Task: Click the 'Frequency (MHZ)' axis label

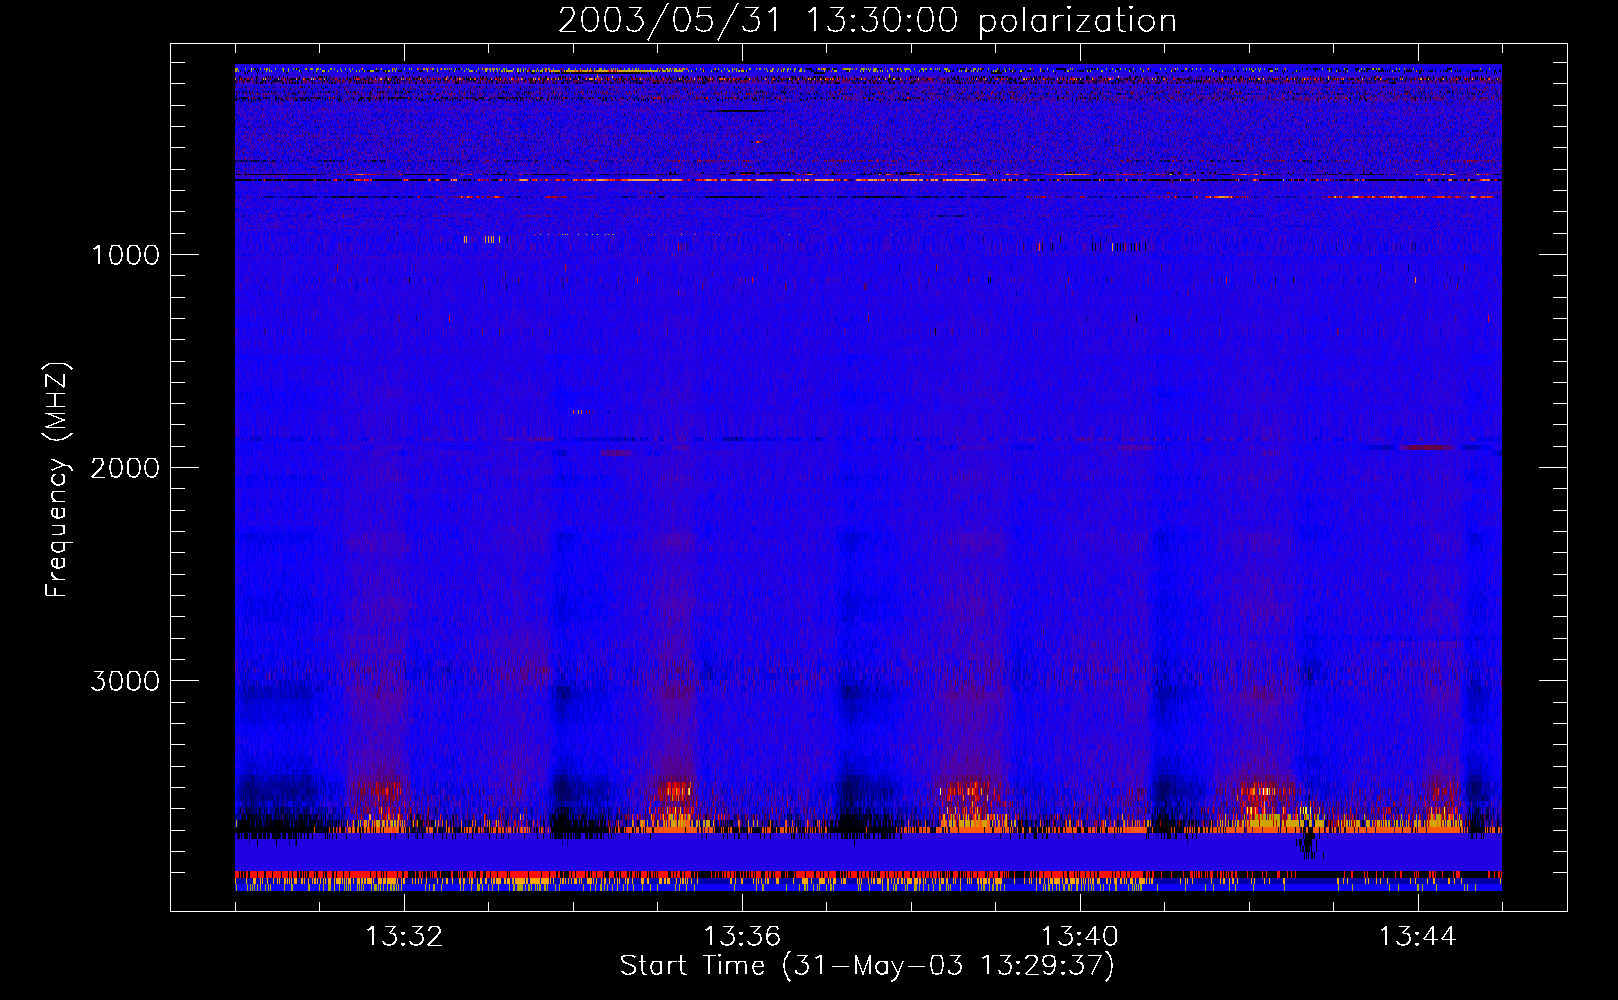Action: [x=58, y=480]
